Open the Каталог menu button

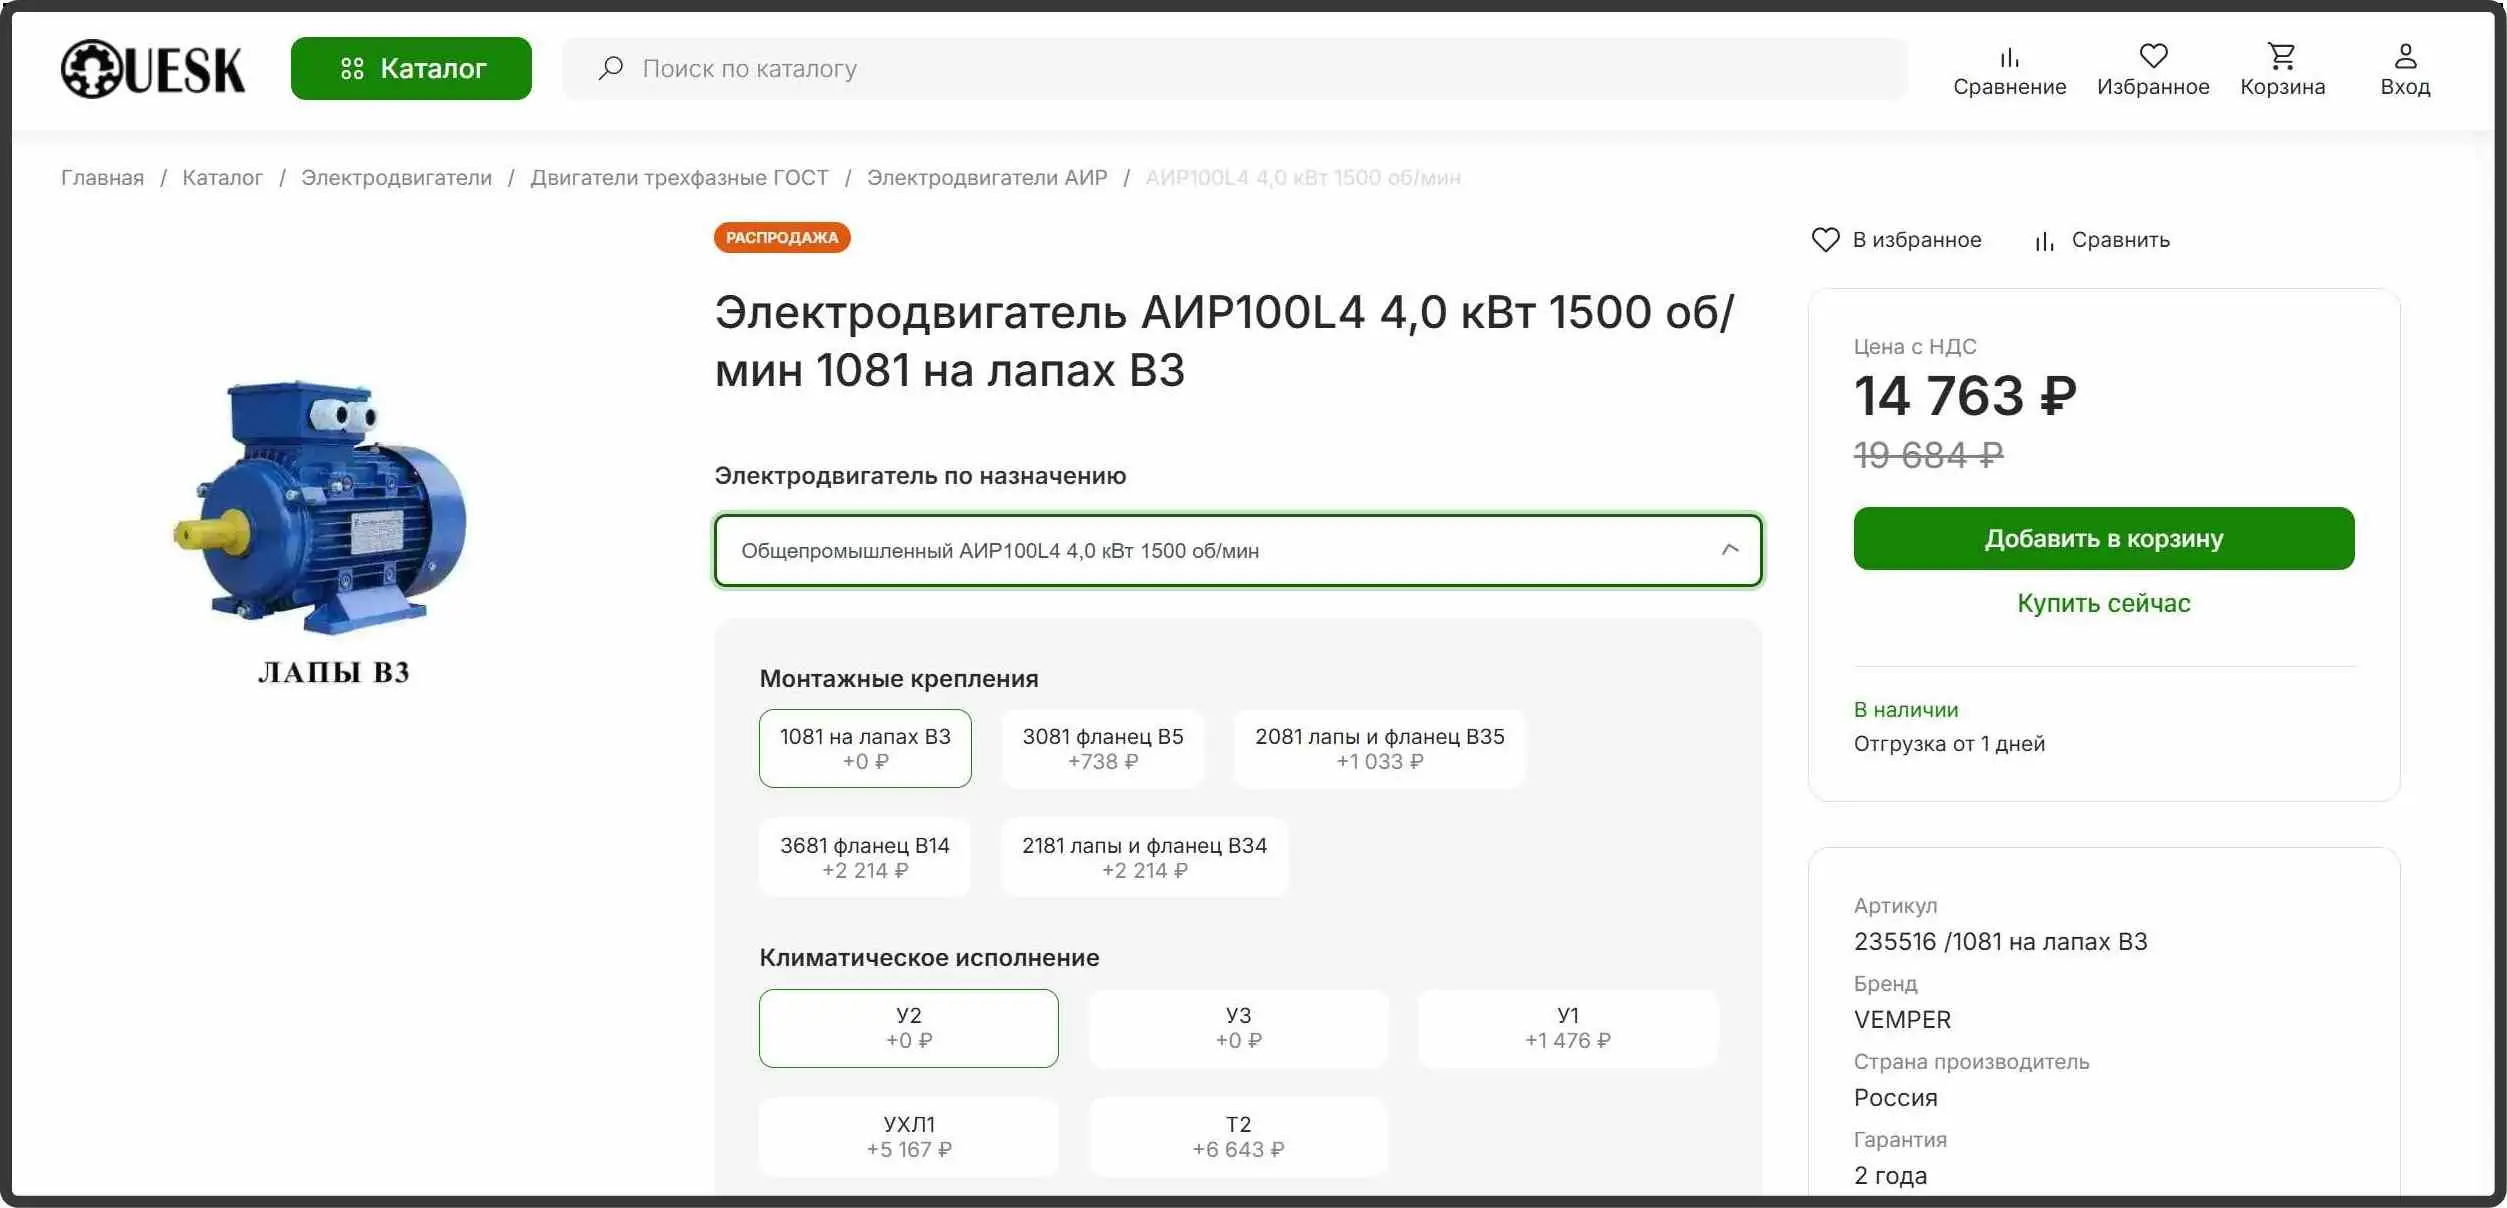point(411,69)
